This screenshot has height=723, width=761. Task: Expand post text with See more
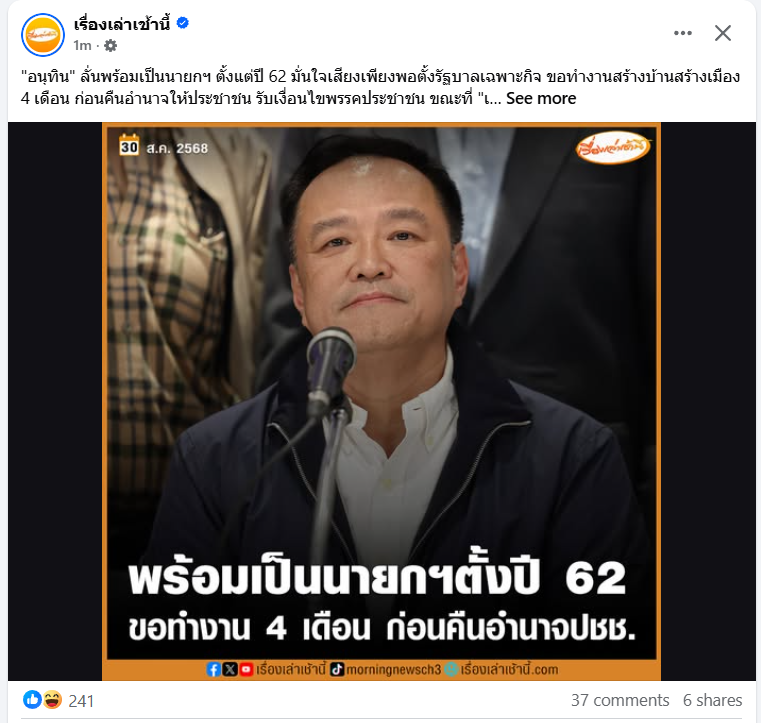click(541, 99)
